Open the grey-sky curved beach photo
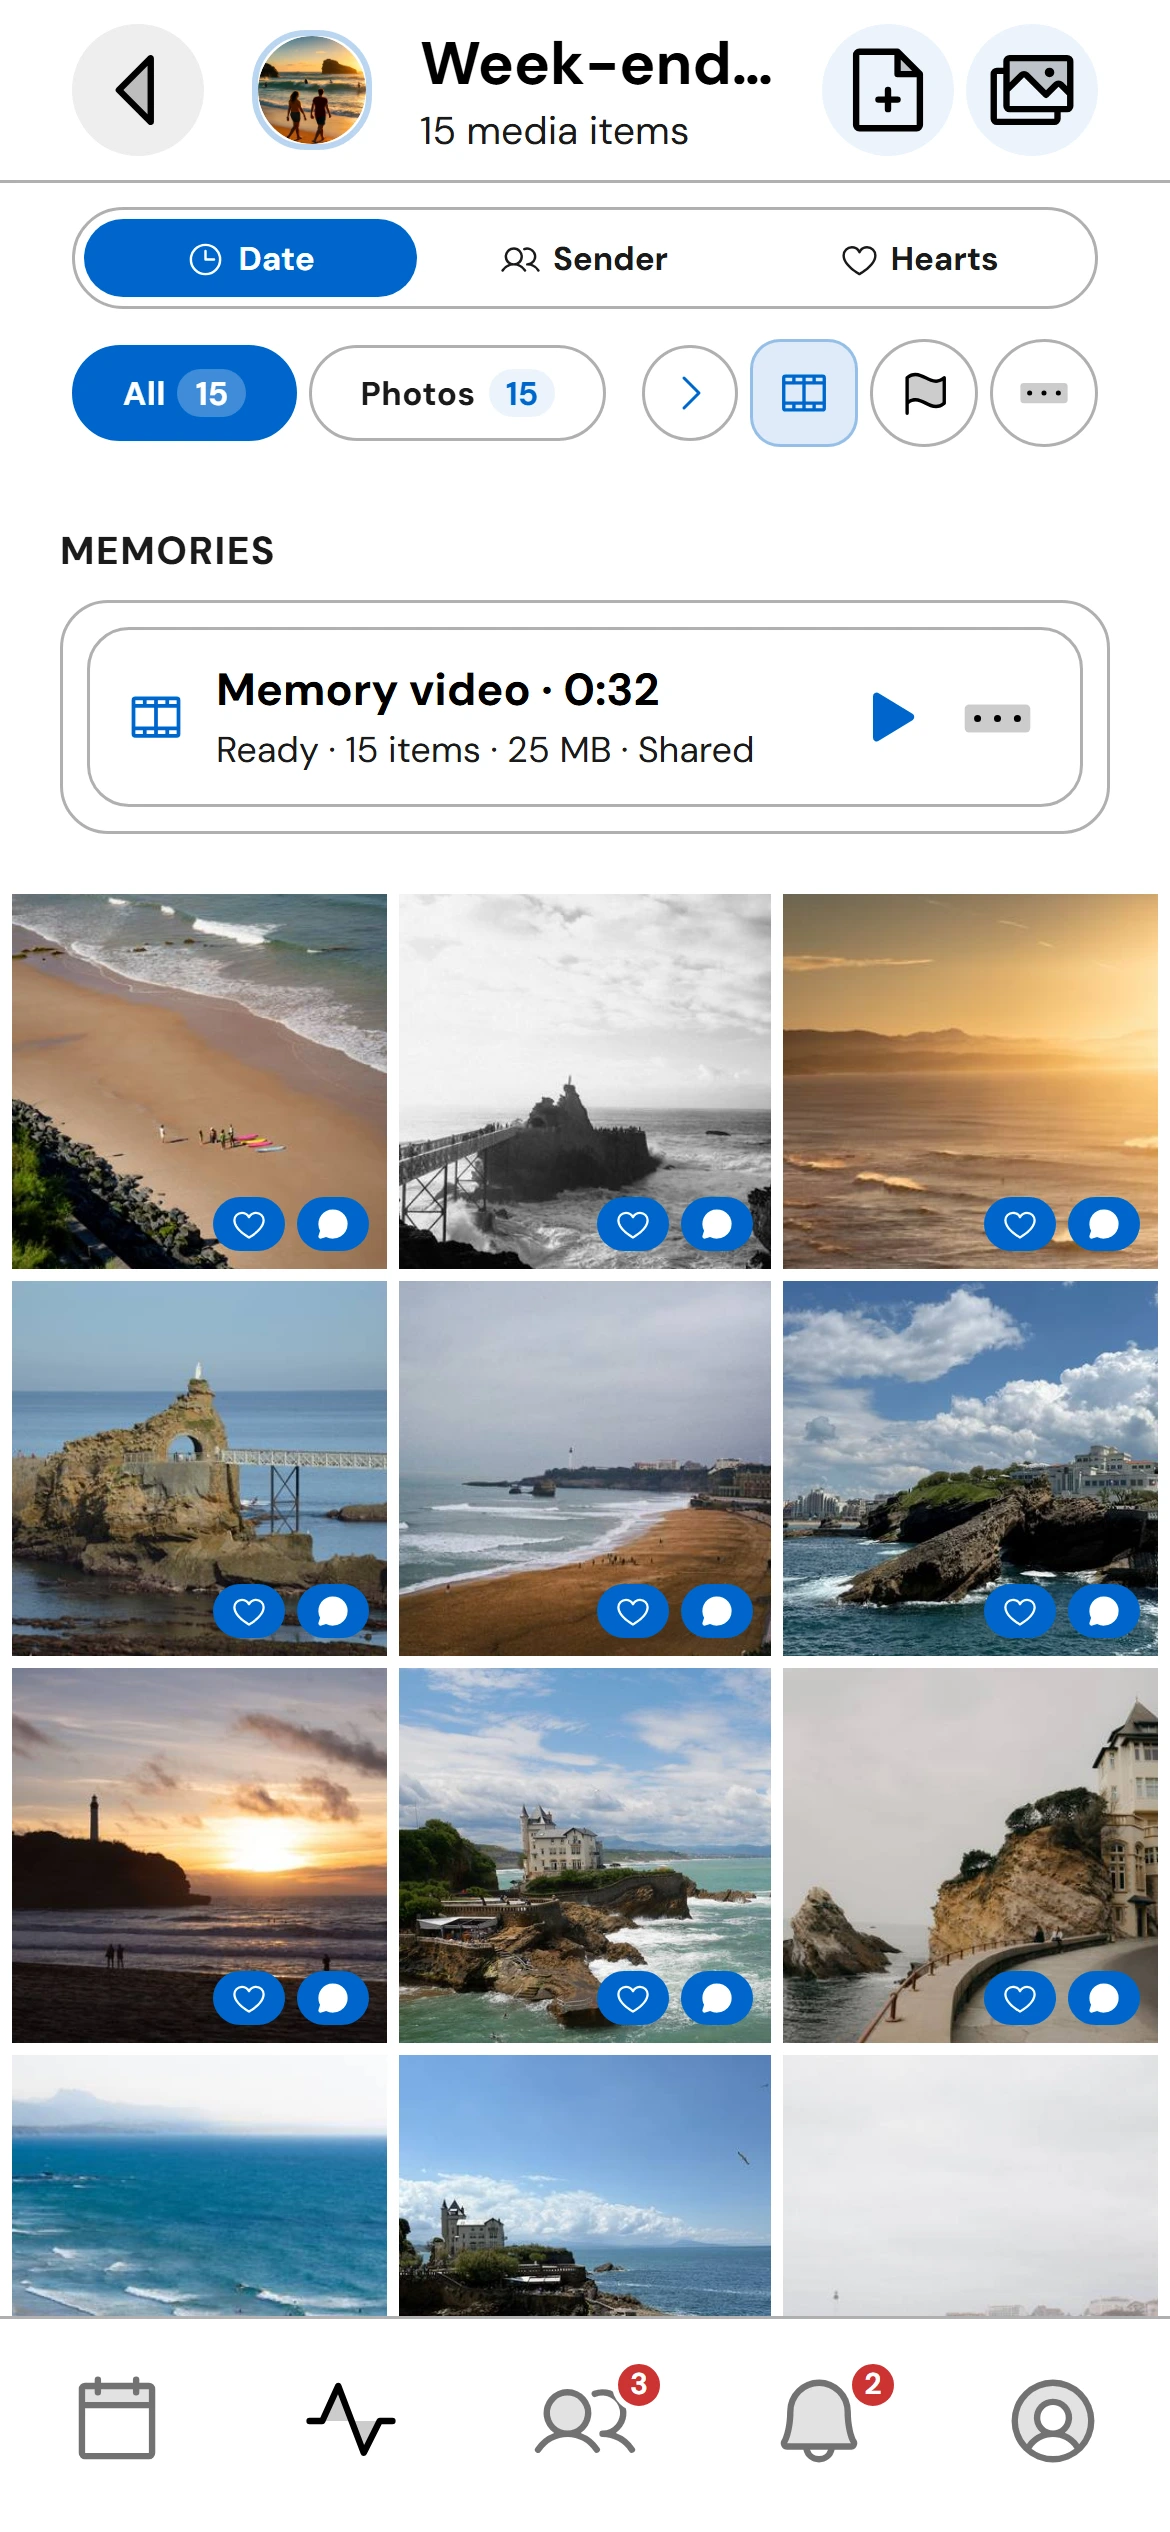The height and width of the screenshot is (2532, 1170). (585, 1468)
